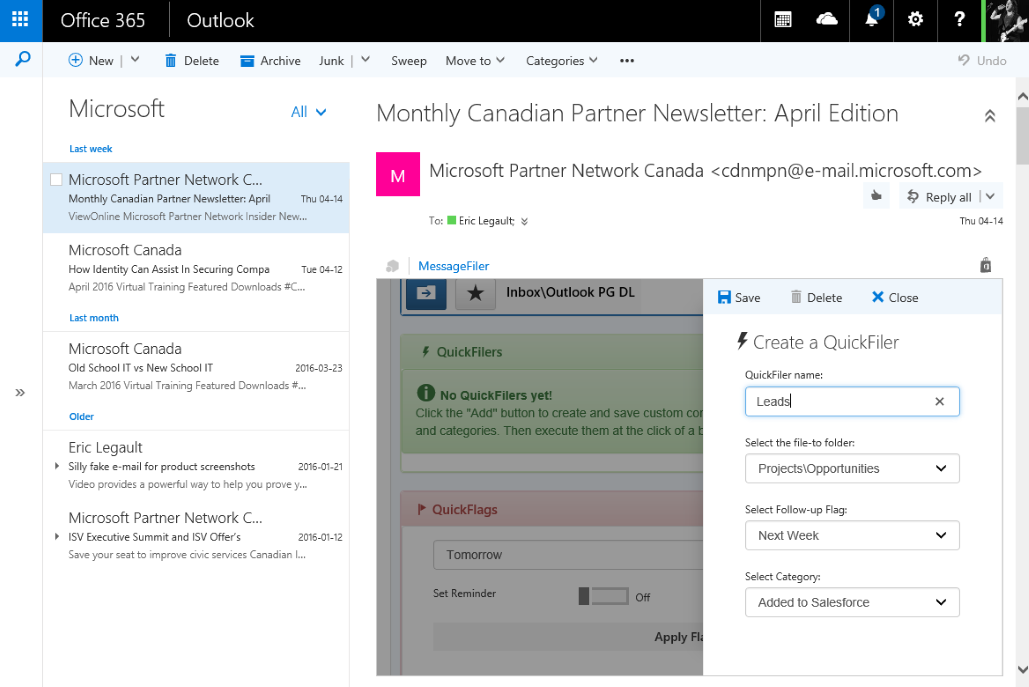The width and height of the screenshot is (1029, 687).
Task: Create a New message
Action: coord(91,60)
